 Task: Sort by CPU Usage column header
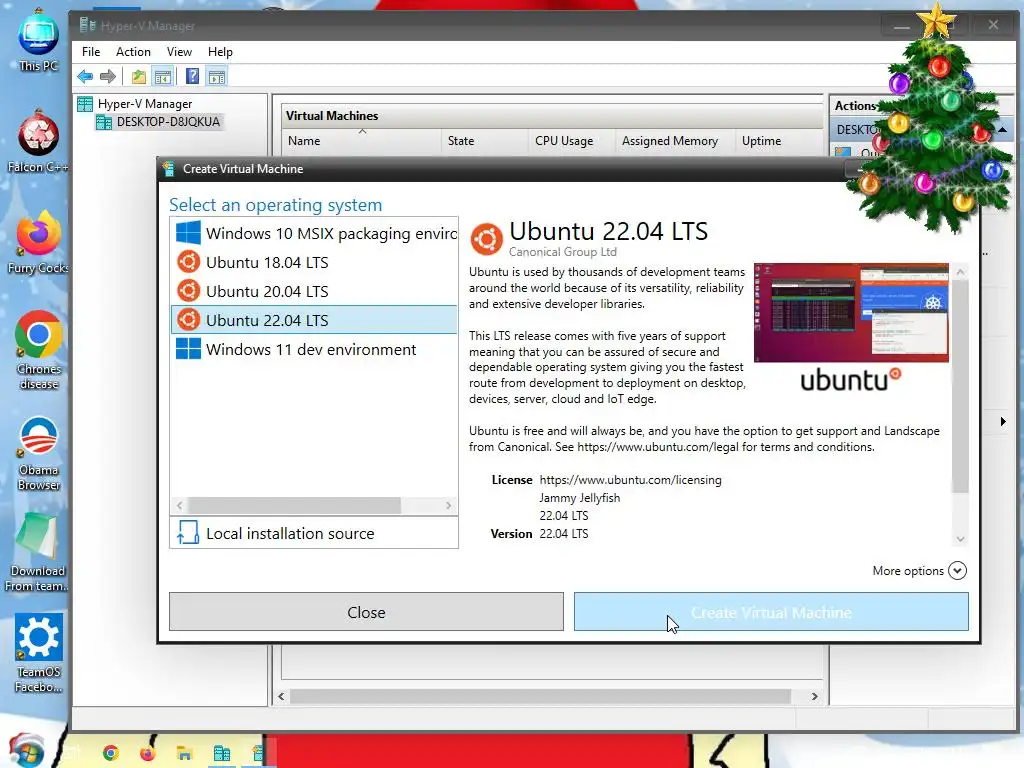coord(572,141)
